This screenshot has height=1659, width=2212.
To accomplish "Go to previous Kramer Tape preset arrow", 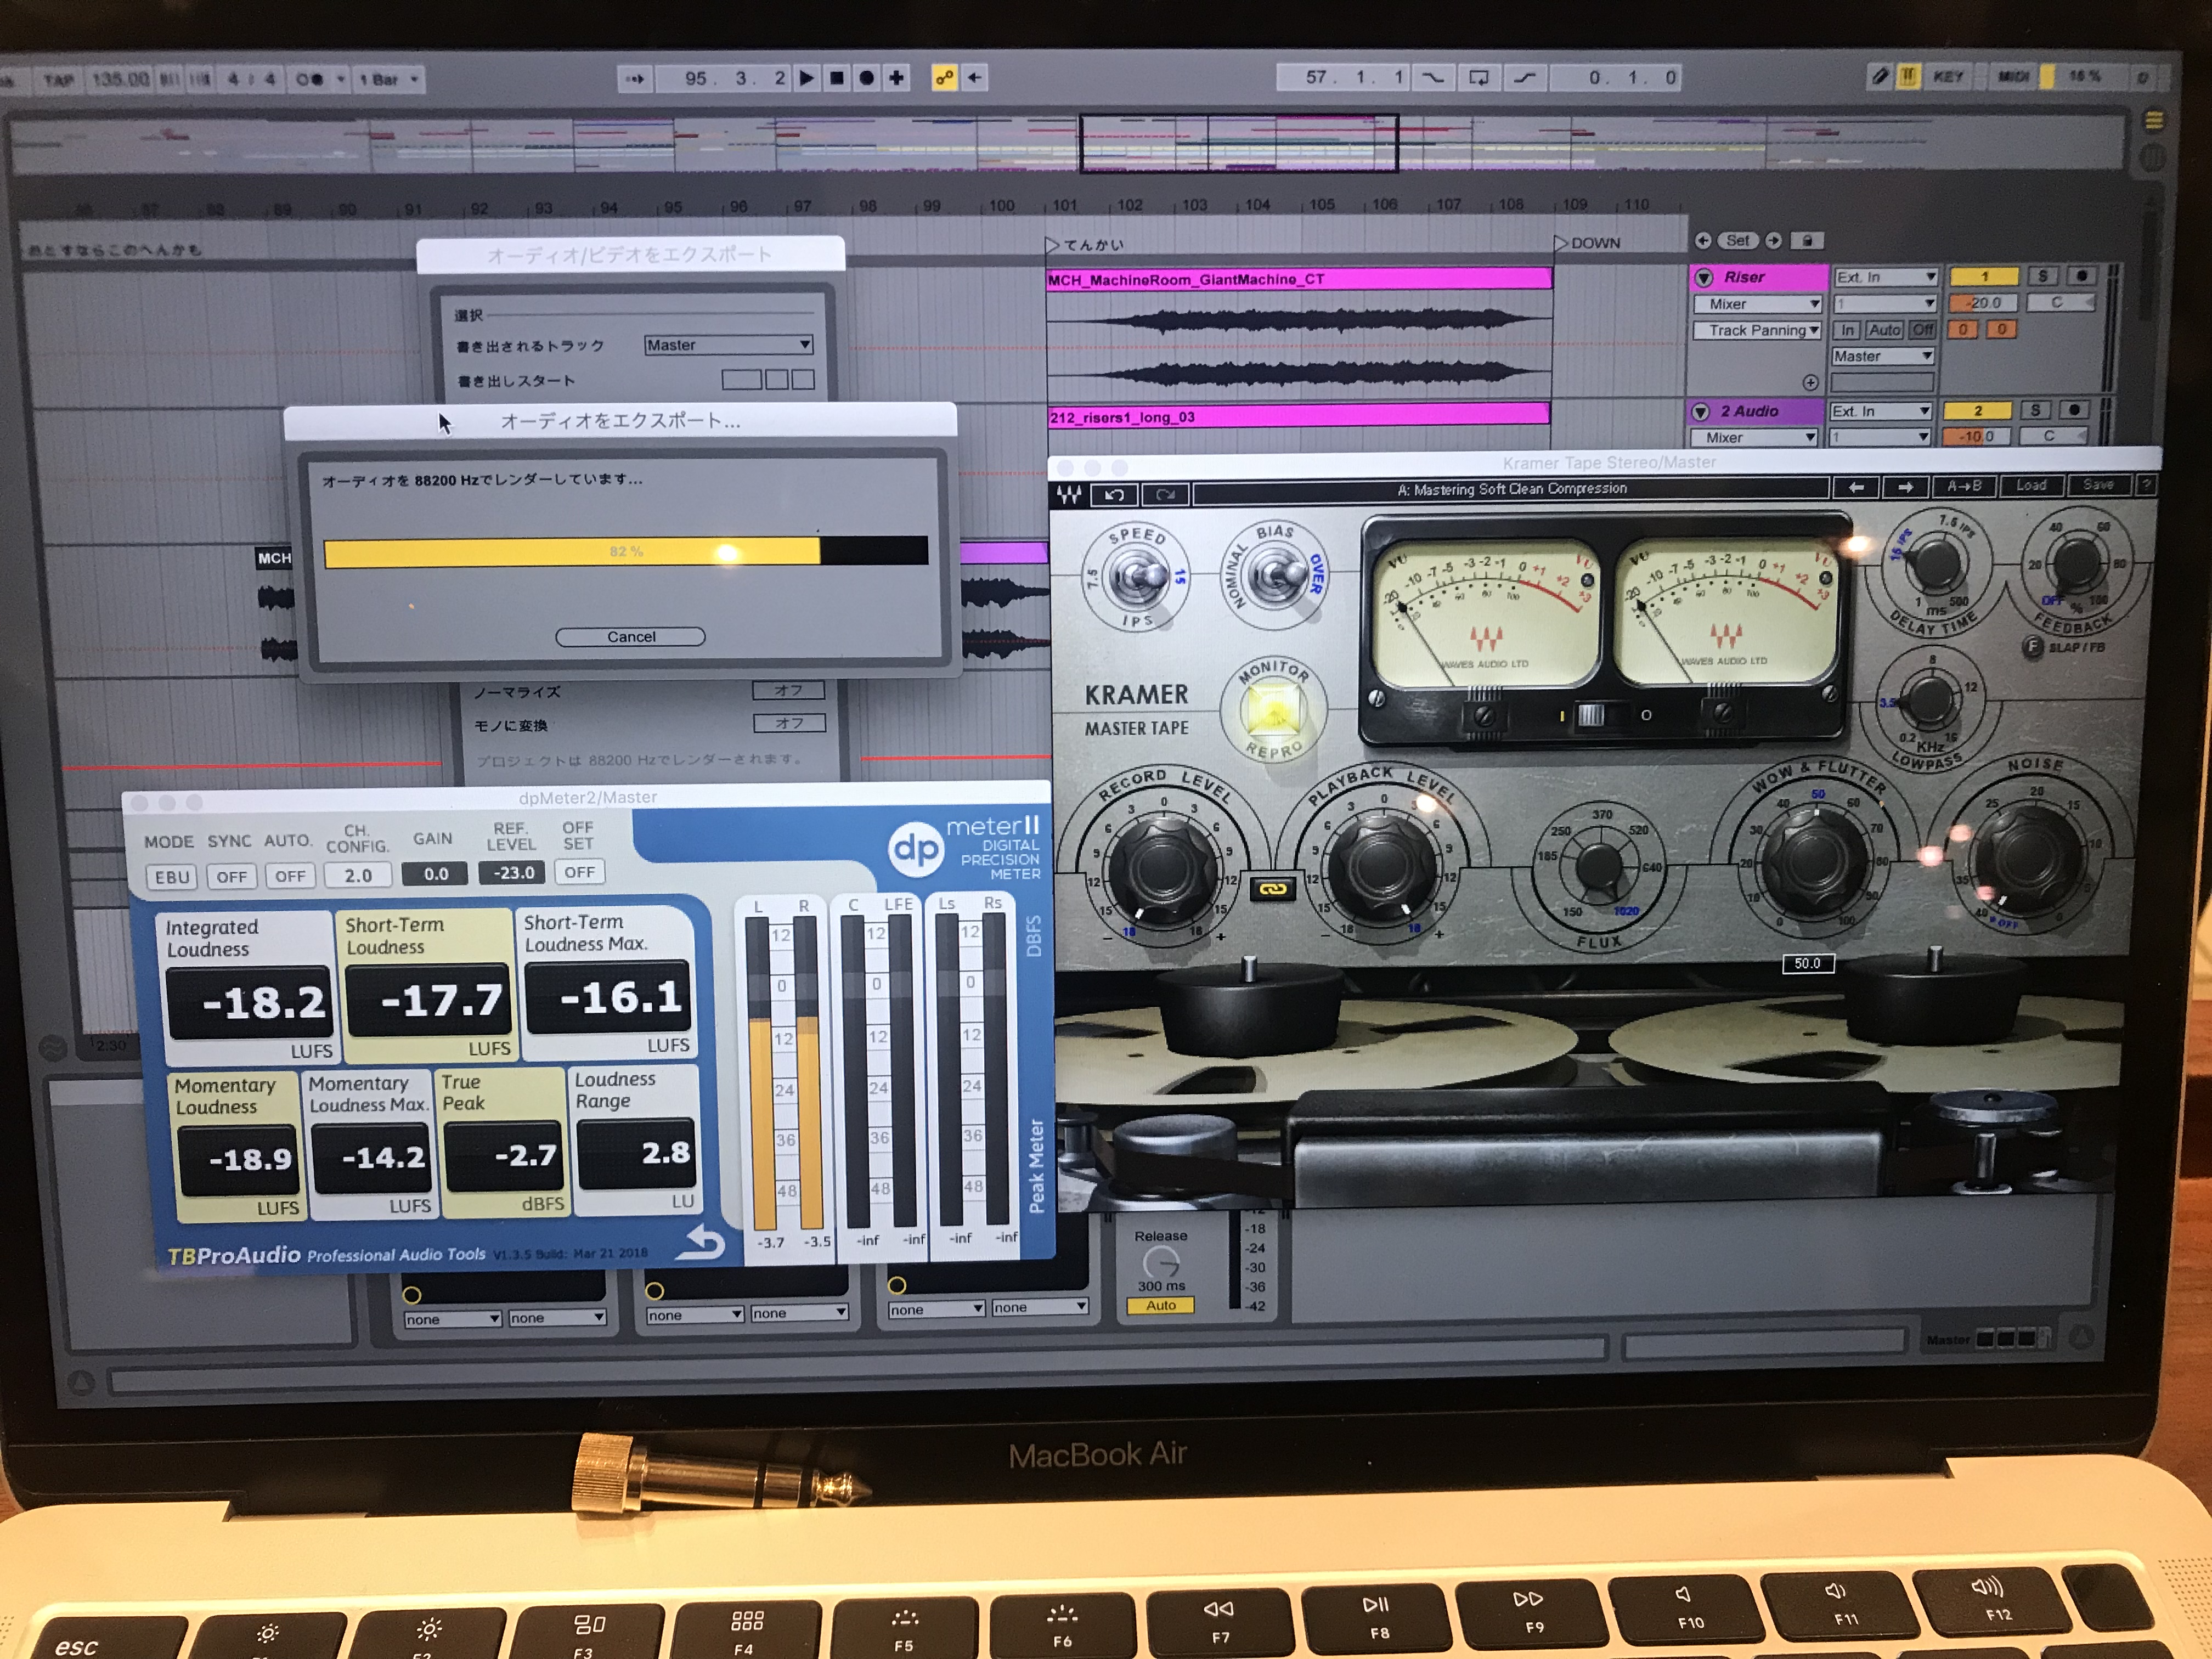I will [x=1856, y=487].
